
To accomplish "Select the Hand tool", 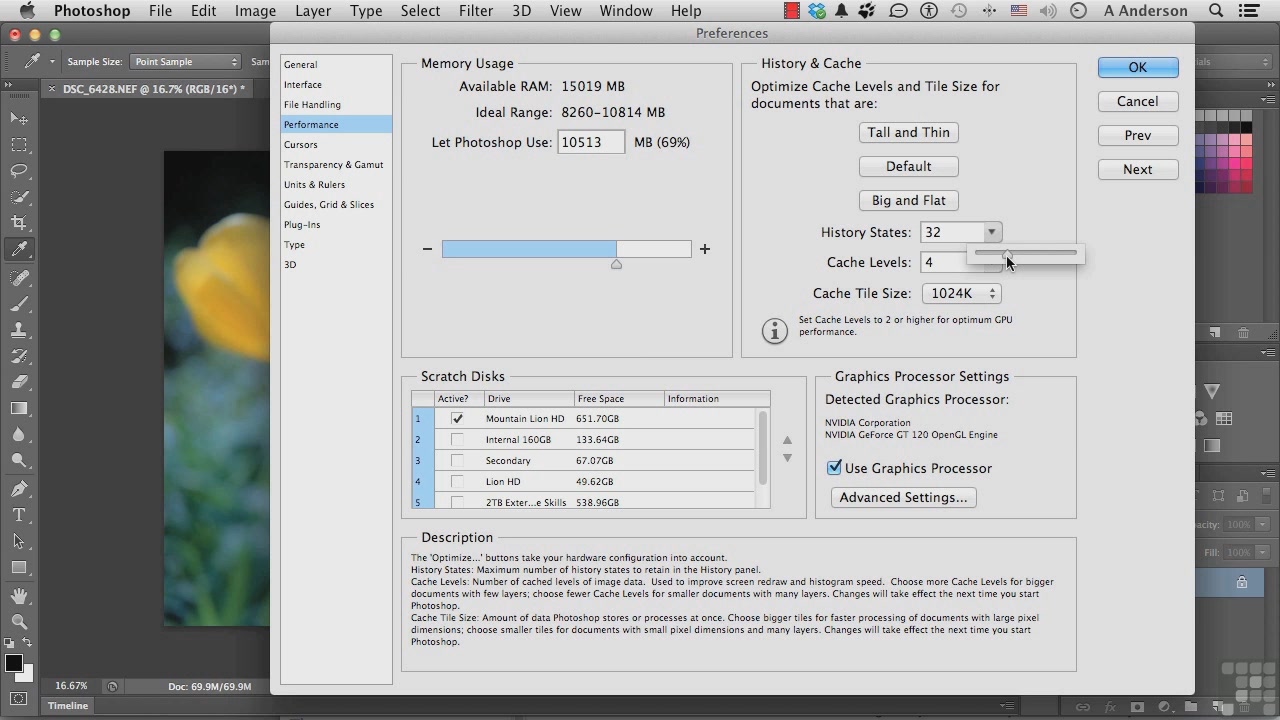I will coord(19,595).
